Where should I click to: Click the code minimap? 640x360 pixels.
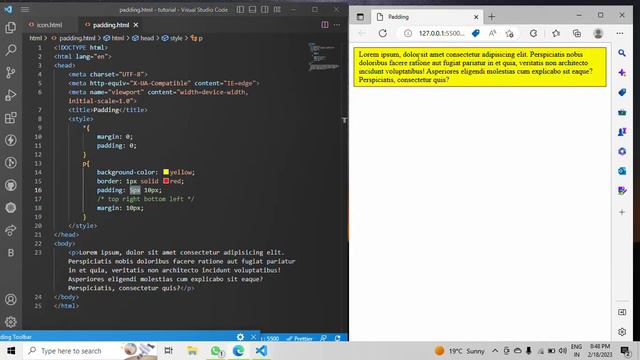point(323,56)
